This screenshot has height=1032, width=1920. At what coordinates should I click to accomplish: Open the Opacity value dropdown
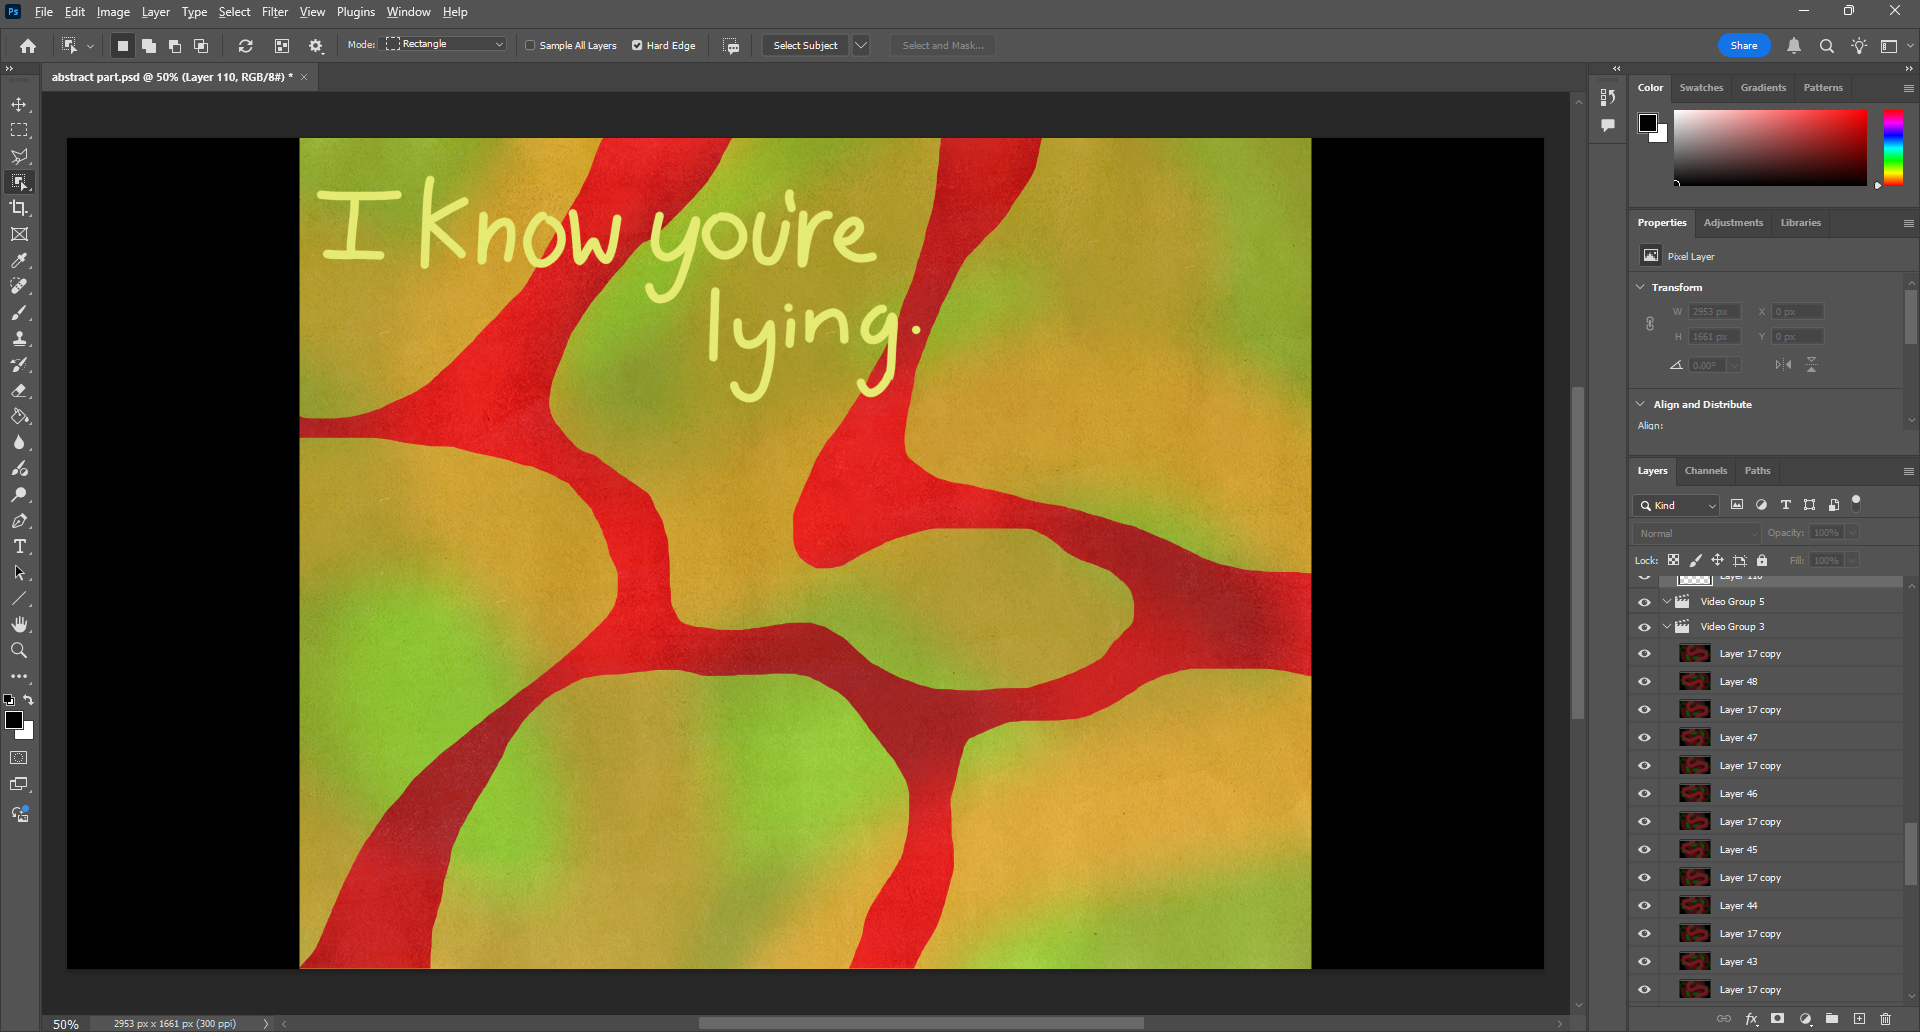click(1853, 533)
